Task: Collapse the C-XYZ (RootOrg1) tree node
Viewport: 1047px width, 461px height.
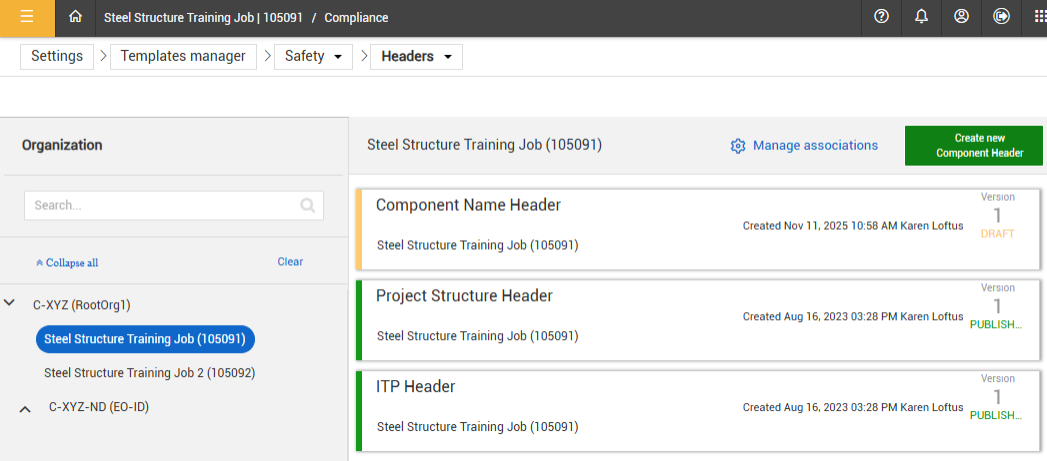Action: coord(10,303)
